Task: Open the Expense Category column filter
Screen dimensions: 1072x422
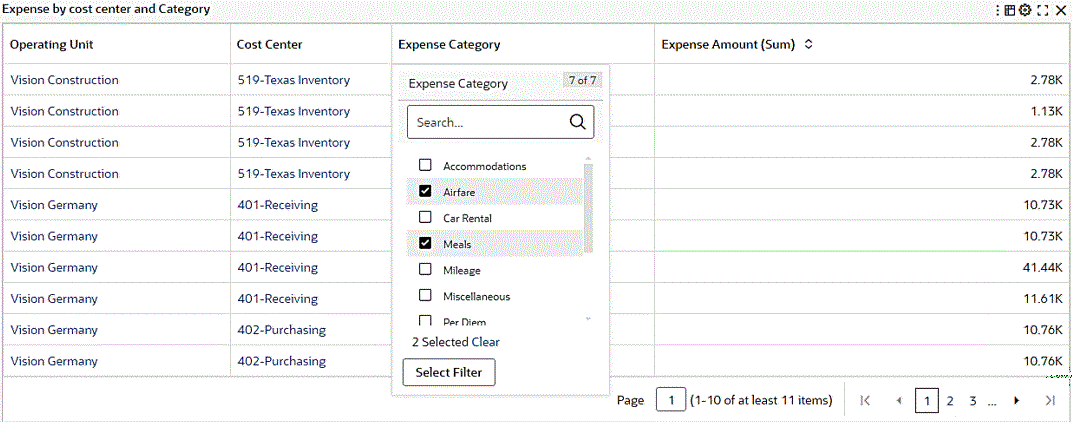Action: pos(449,45)
